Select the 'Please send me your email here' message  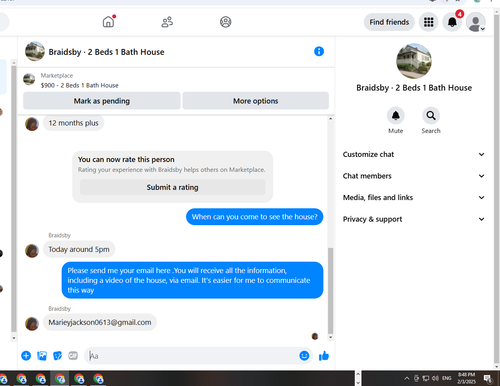[192, 280]
